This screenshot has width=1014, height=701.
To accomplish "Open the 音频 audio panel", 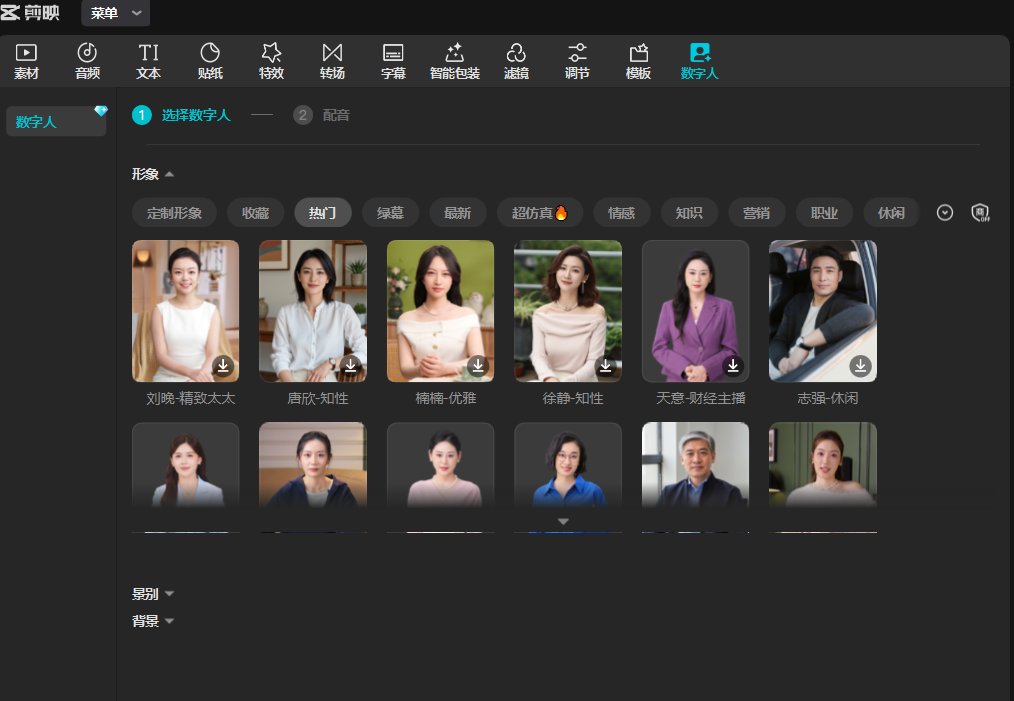I will click(x=87, y=61).
